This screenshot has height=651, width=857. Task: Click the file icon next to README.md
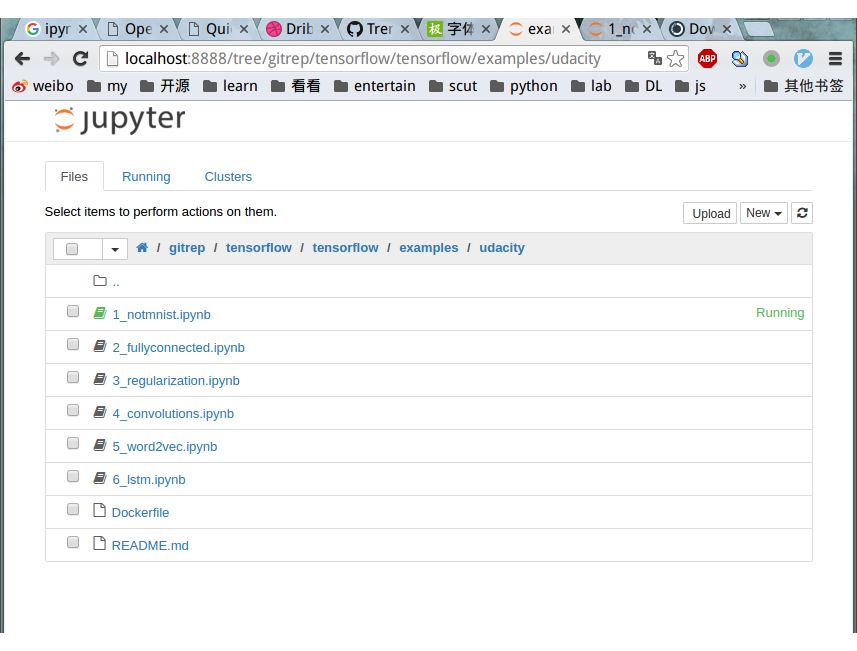(99, 543)
